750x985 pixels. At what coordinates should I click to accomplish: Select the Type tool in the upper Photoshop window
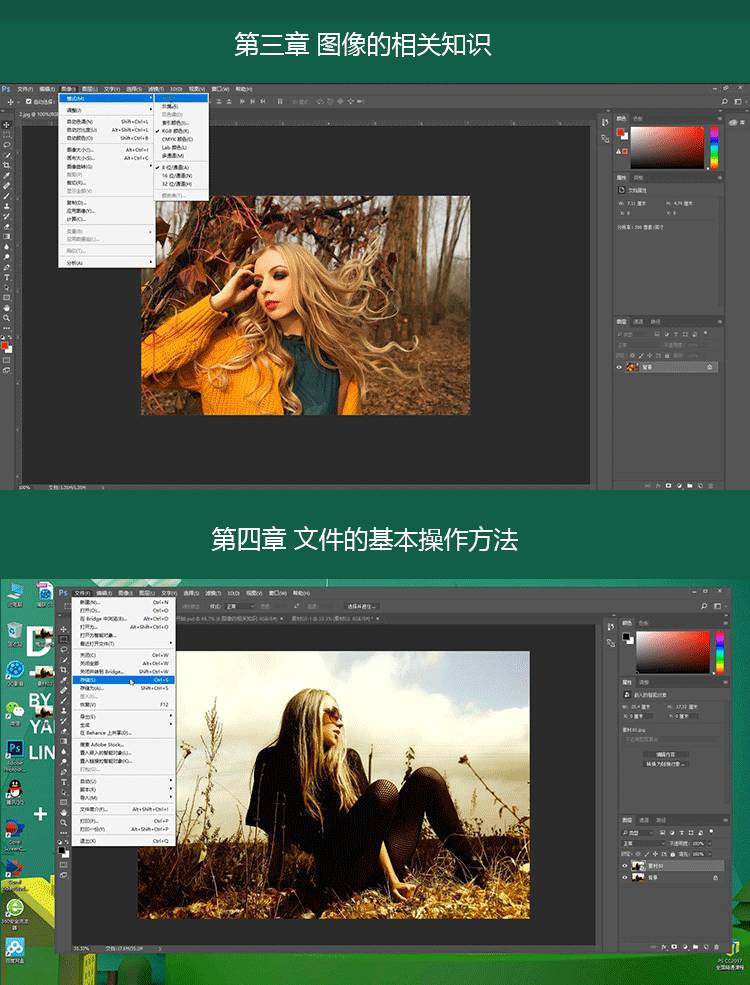tap(7, 277)
